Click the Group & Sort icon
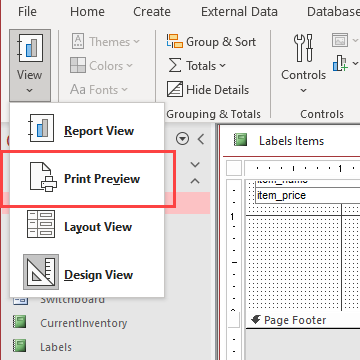 coord(175,41)
